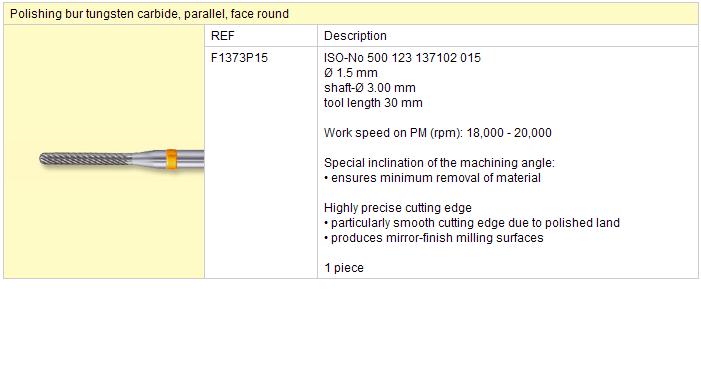701x391 pixels.
Task: Click the silver shaft end of the bur
Action: click(190, 160)
